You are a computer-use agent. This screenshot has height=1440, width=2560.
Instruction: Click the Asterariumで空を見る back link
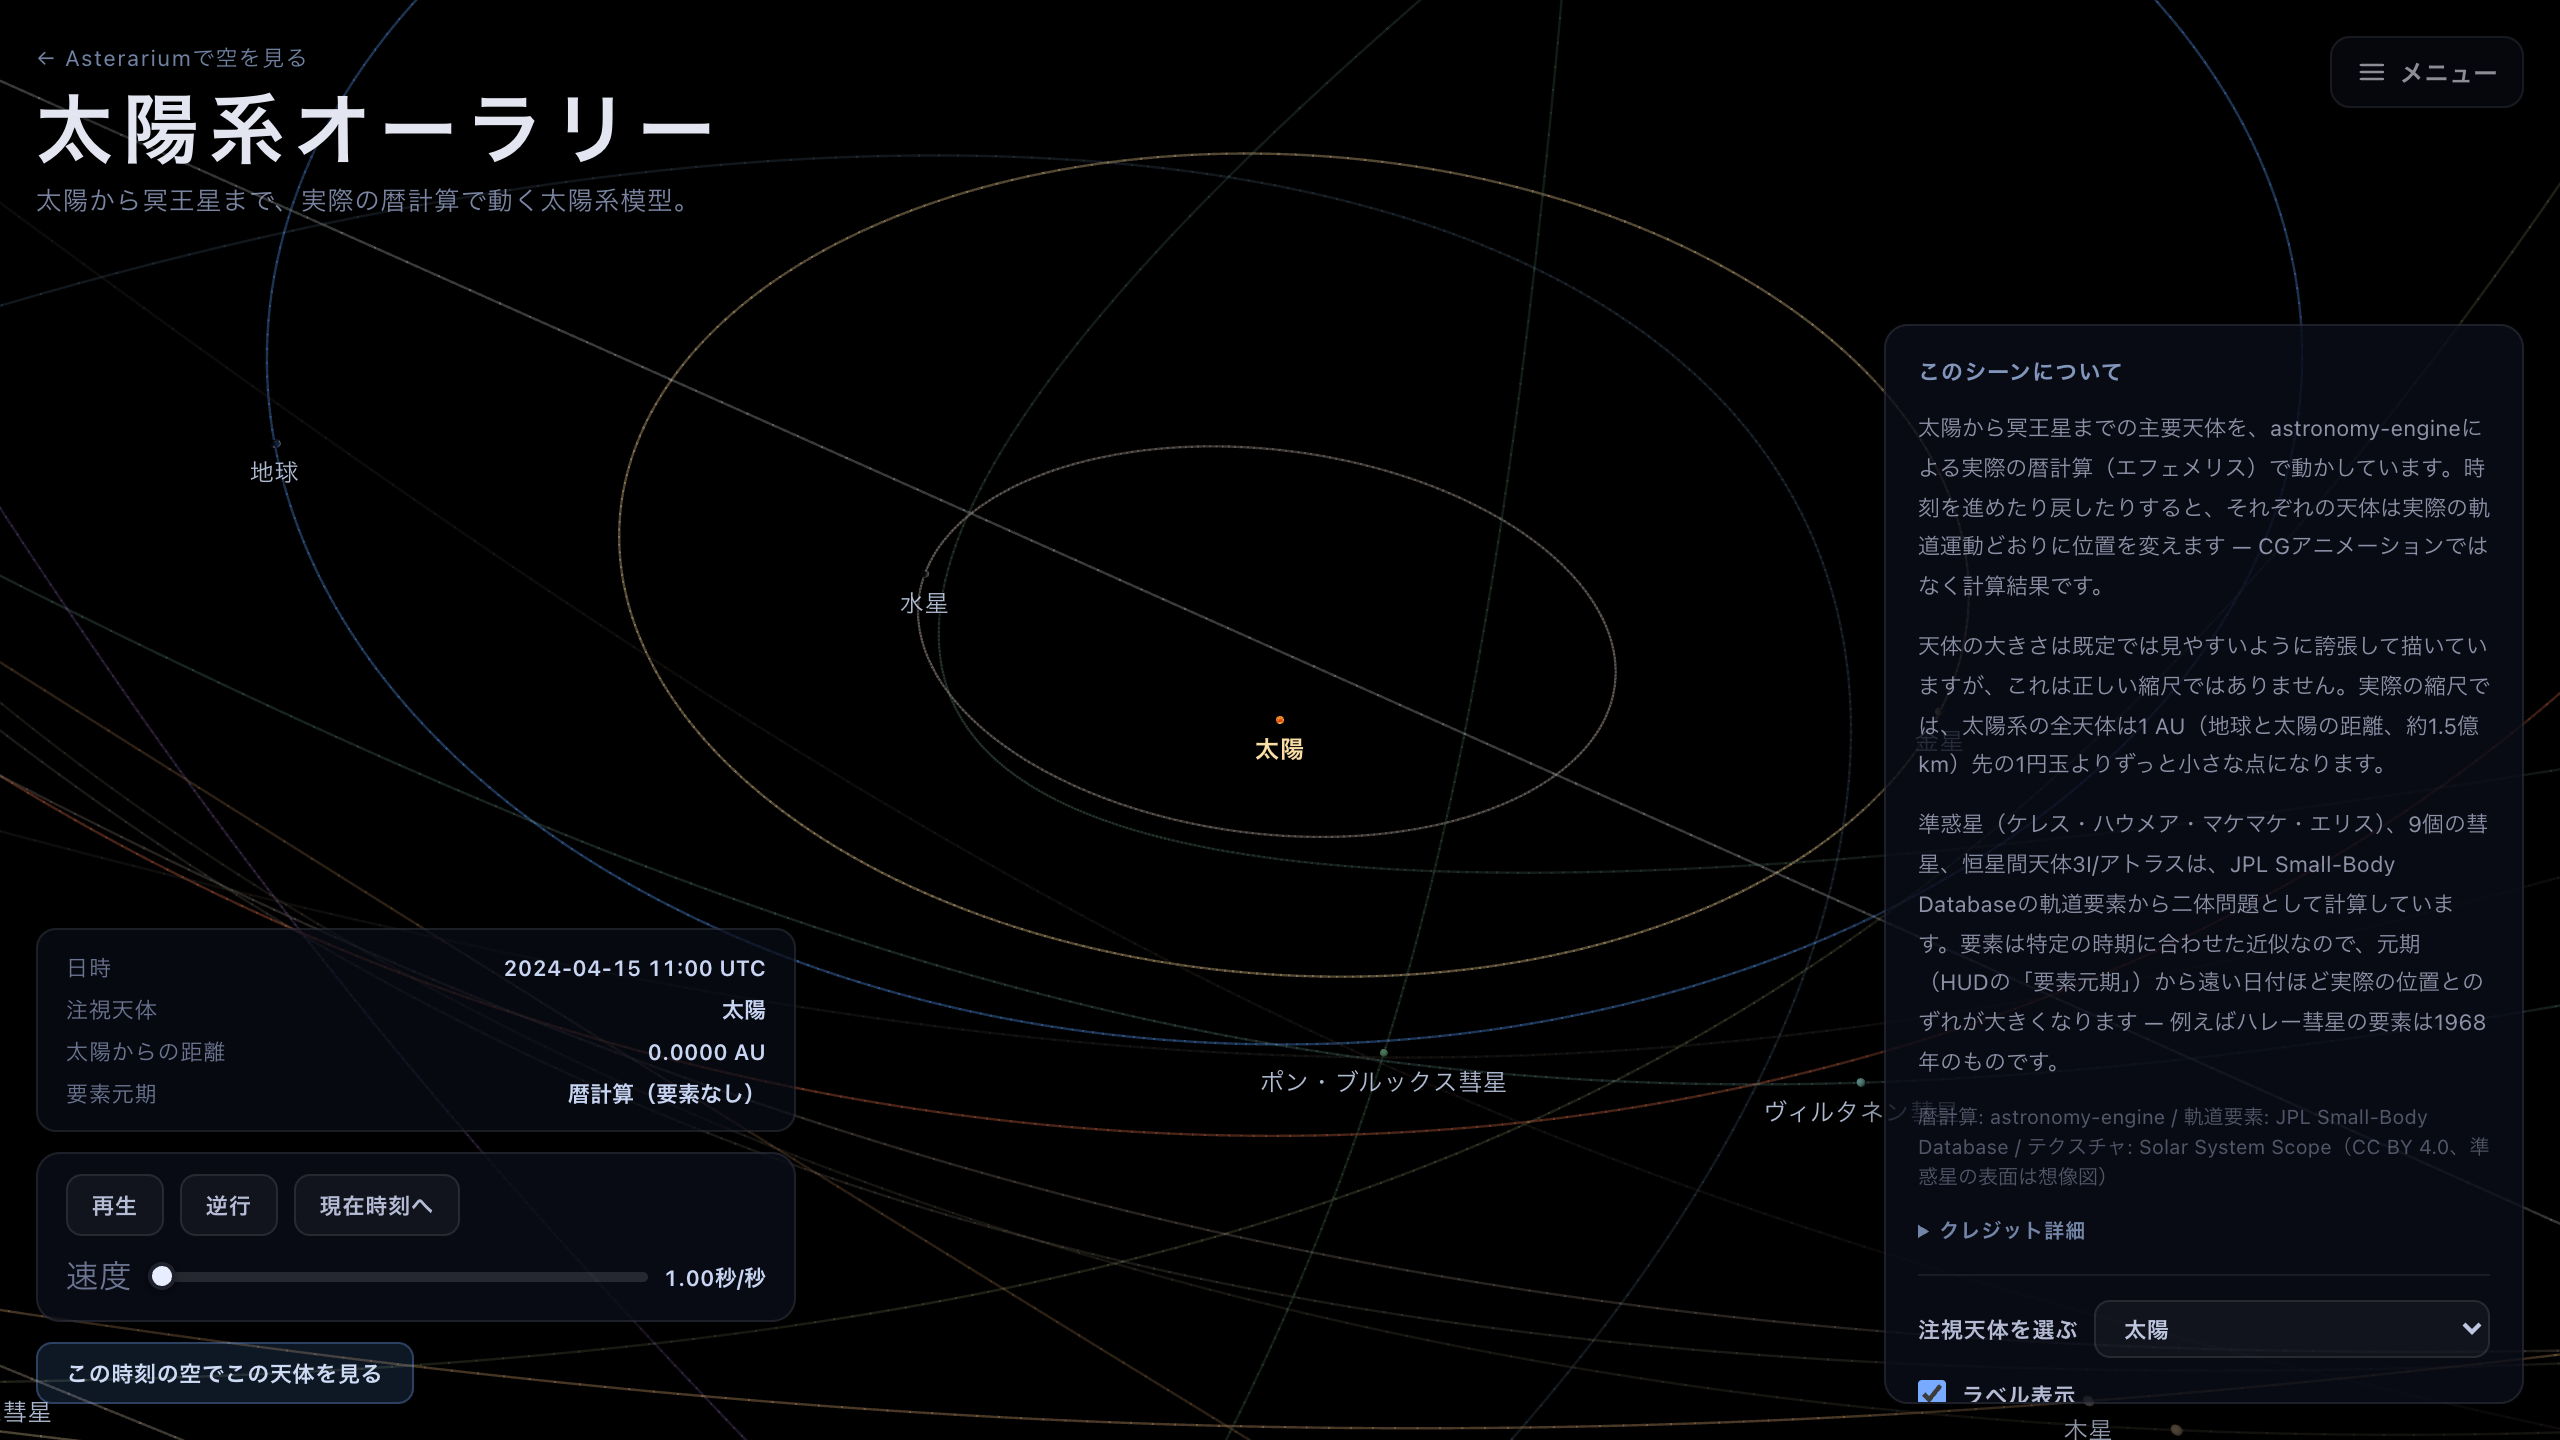[171, 58]
